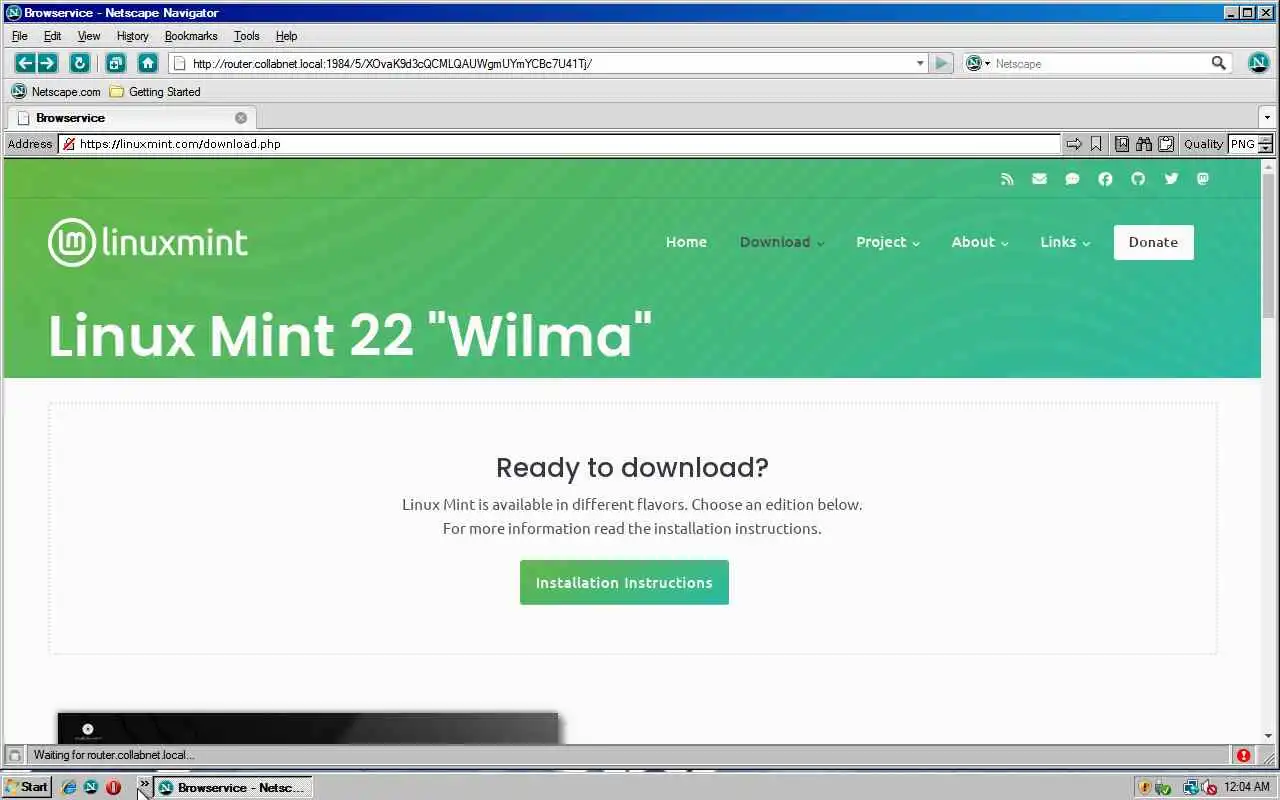
Task: Open the File menu
Action: [x=20, y=36]
